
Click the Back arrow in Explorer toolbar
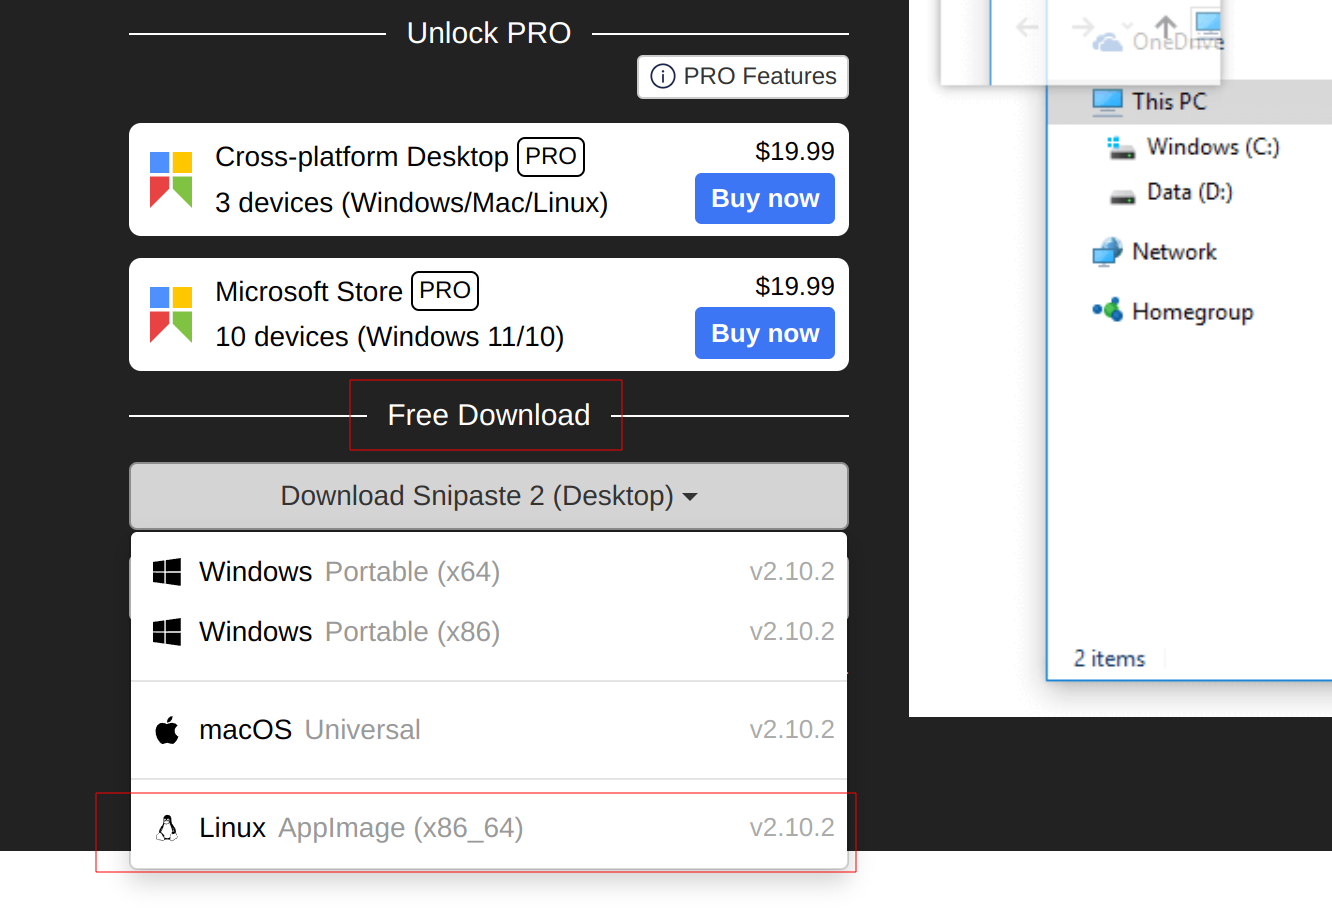coord(1027,27)
